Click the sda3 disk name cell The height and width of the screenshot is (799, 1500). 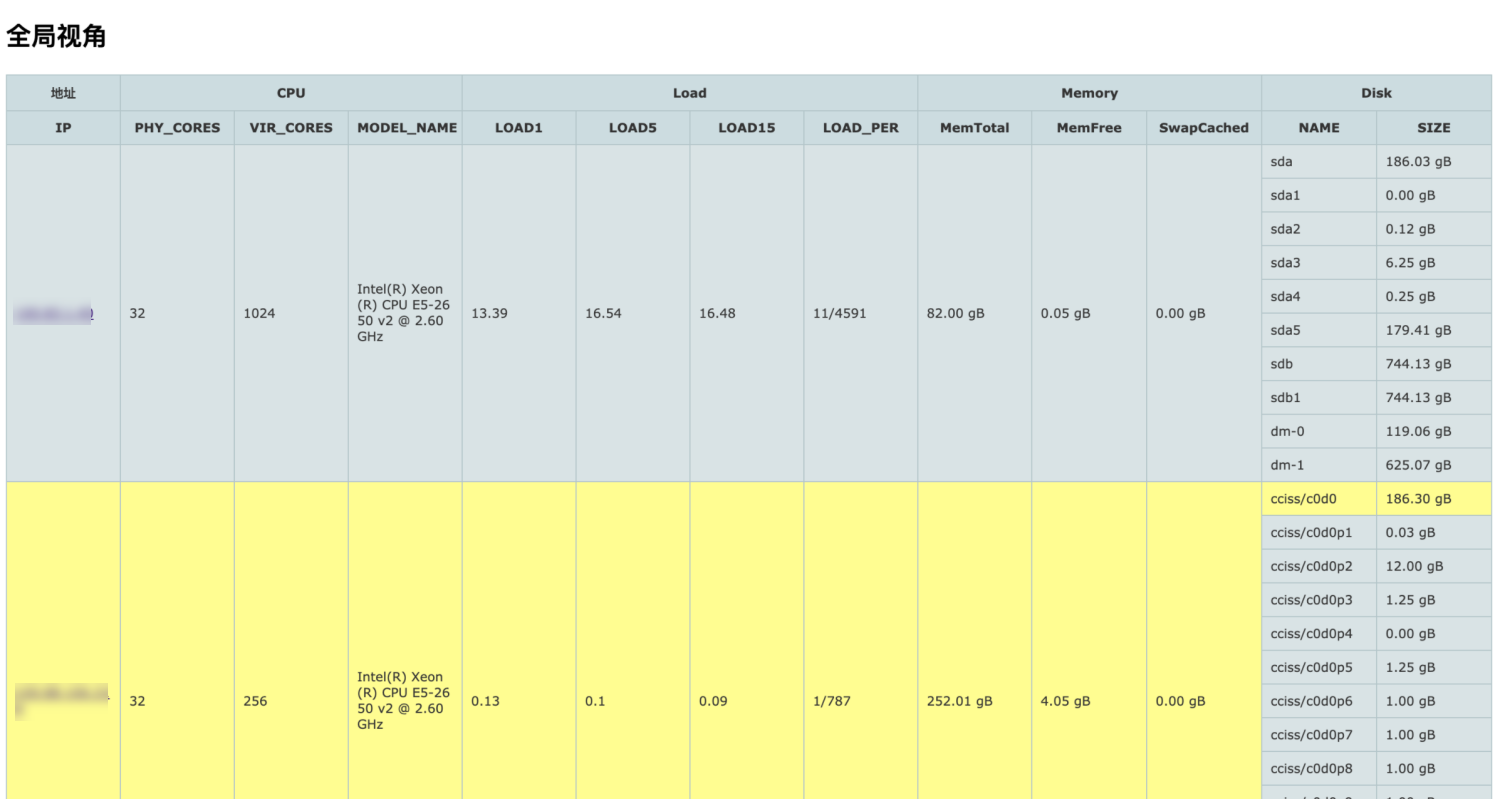coord(1319,263)
